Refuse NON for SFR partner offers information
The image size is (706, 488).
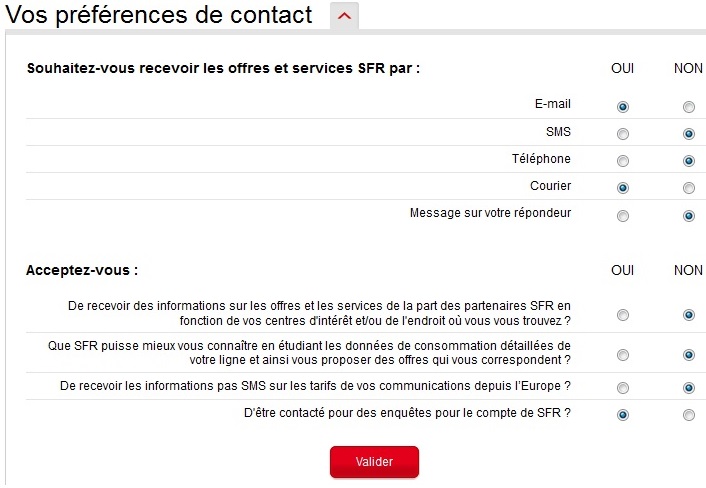click(x=688, y=315)
